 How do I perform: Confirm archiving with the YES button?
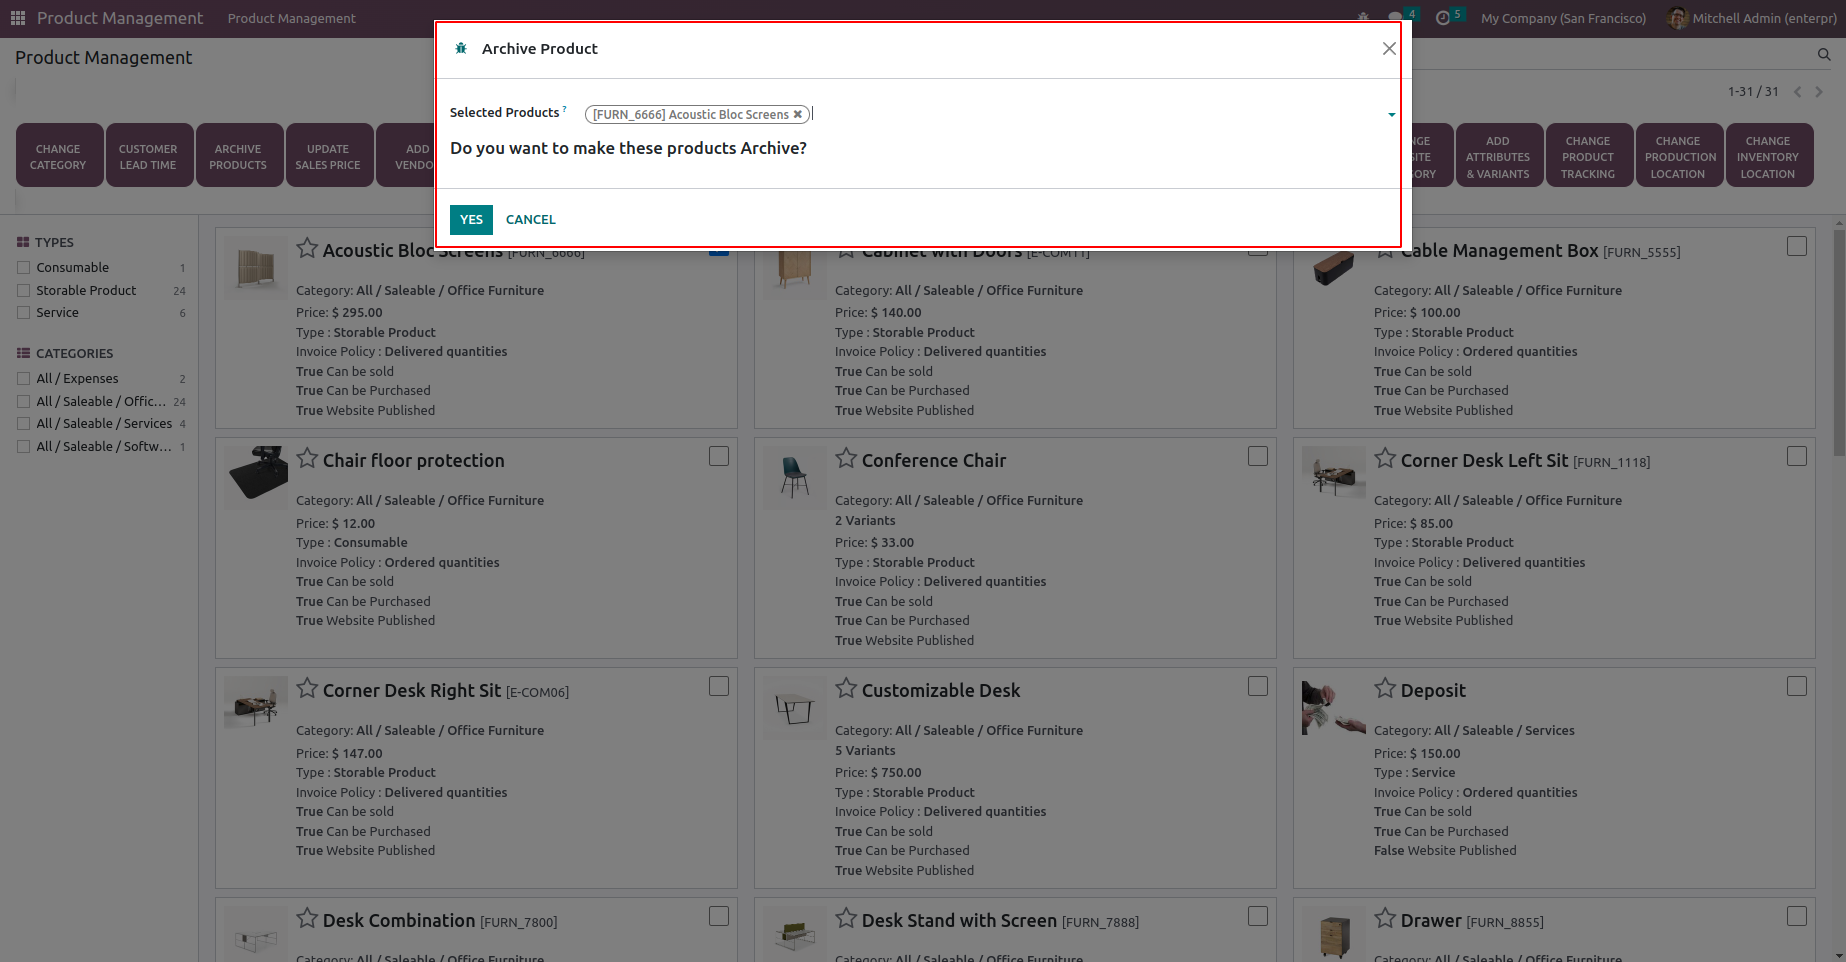pos(471,219)
